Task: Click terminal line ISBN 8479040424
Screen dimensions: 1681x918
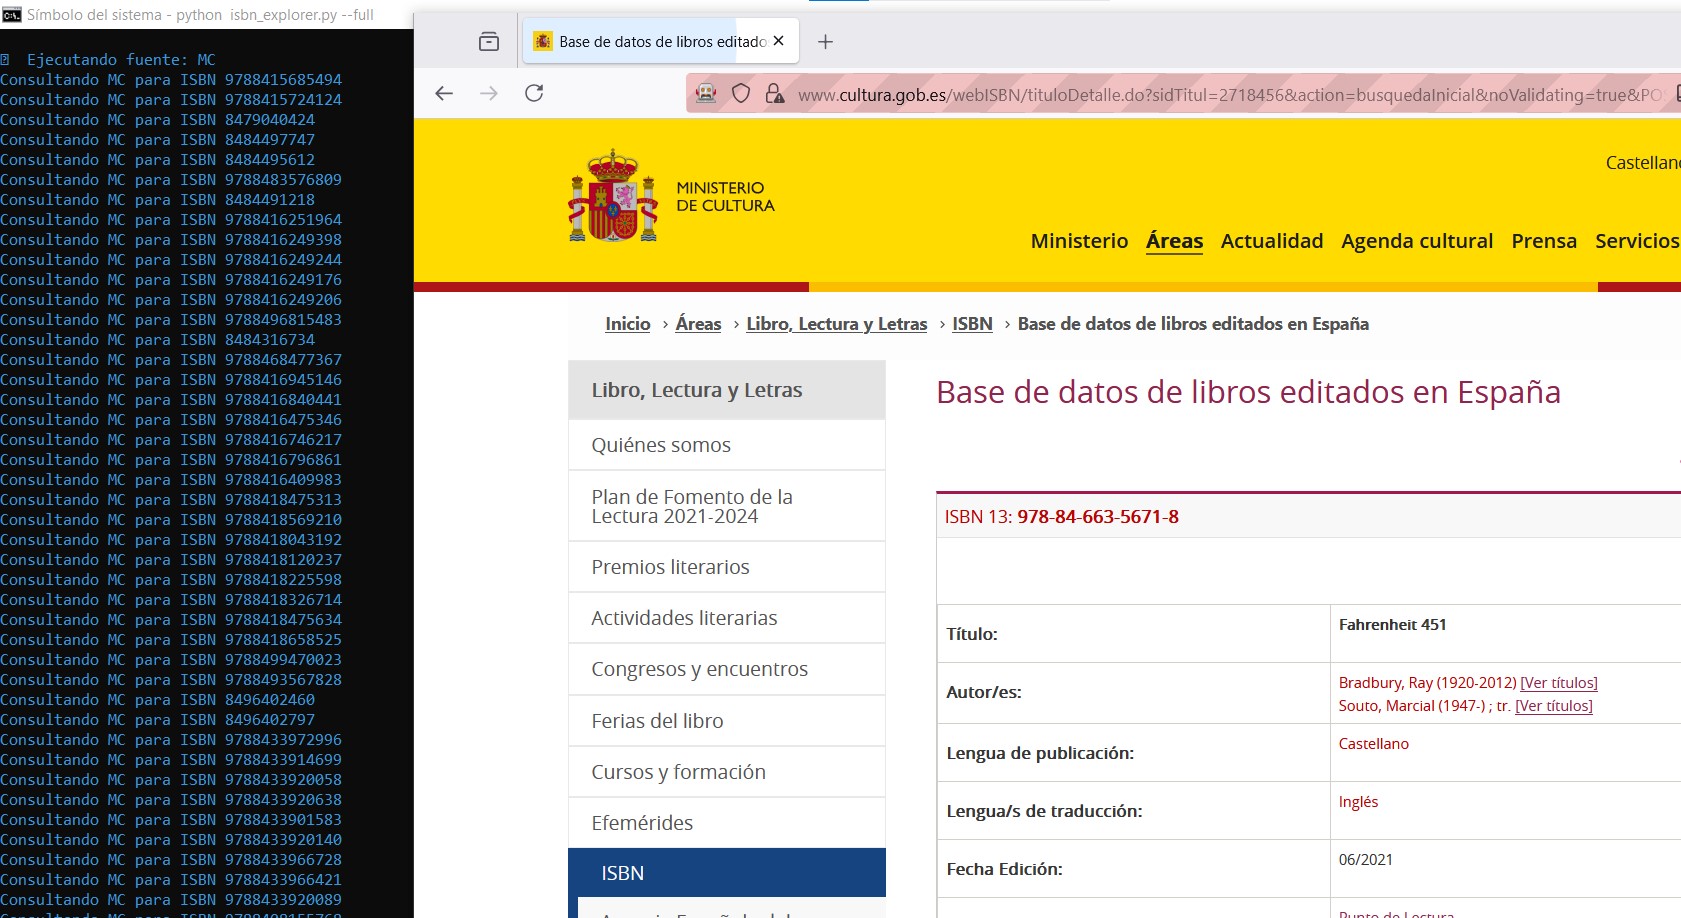Action: point(158,120)
